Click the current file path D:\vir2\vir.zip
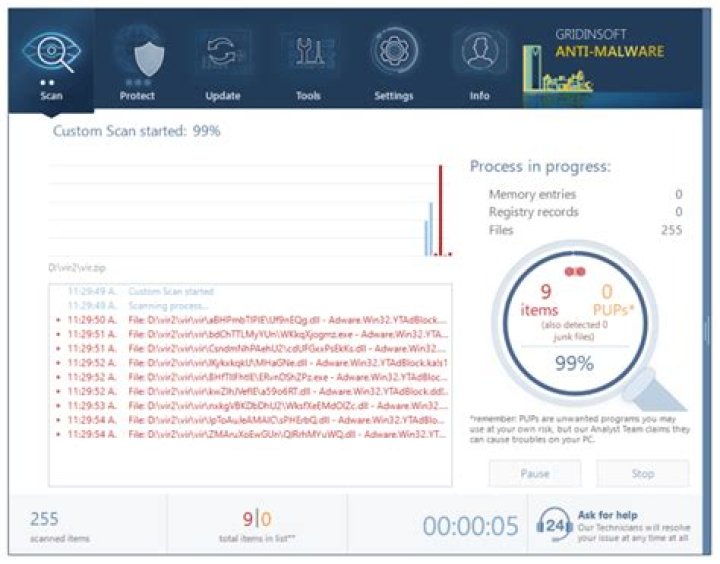720x564 pixels. pyautogui.click(x=77, y=268)
